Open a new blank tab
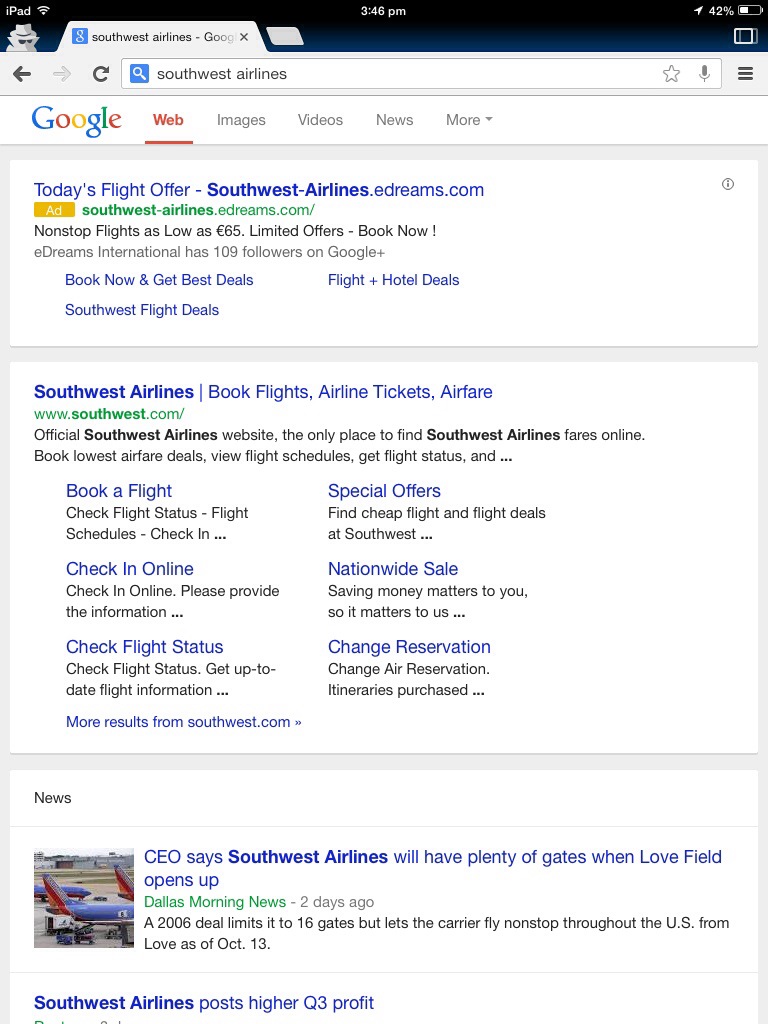Screen dimensions: 768x1024 [x=285, y=37]
